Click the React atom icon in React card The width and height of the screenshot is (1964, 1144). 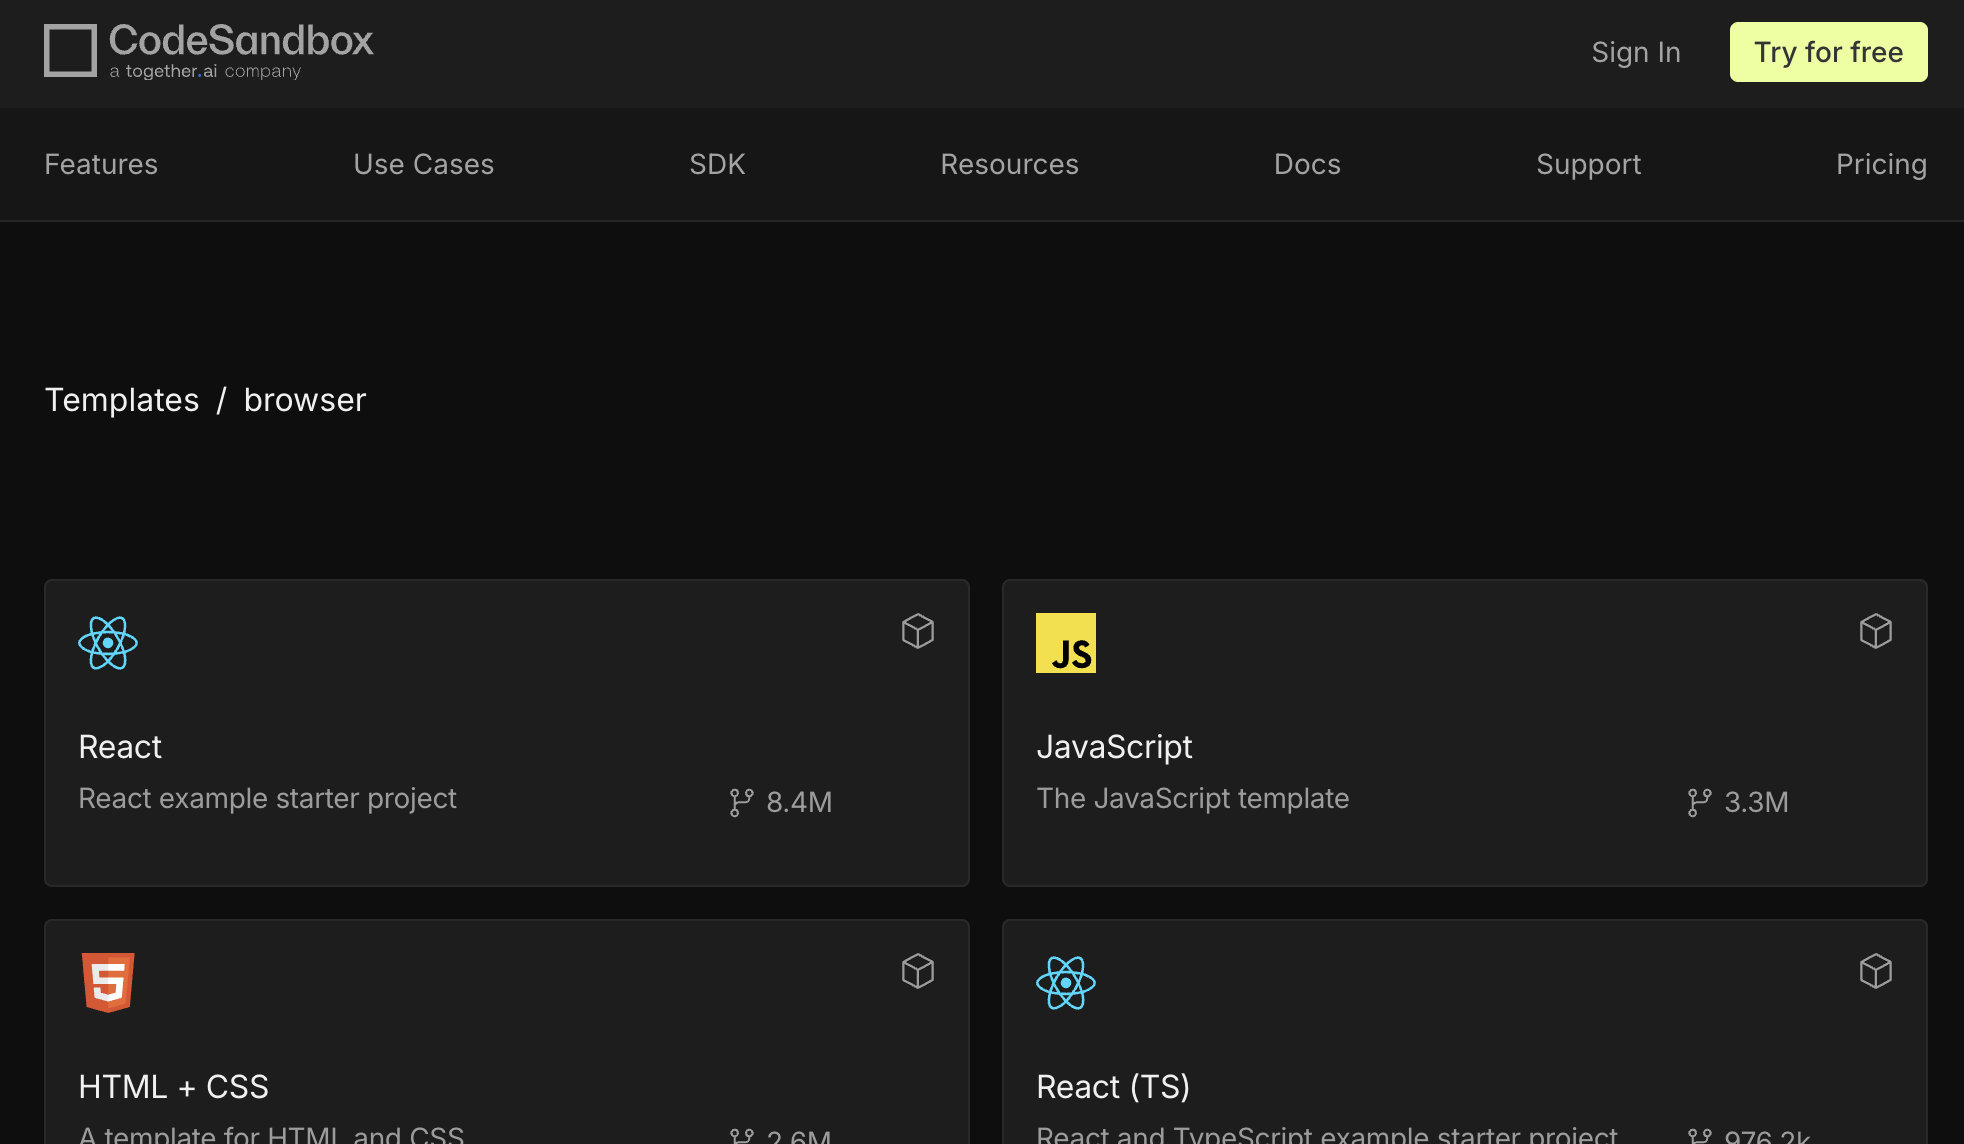(x=108, y=643)
